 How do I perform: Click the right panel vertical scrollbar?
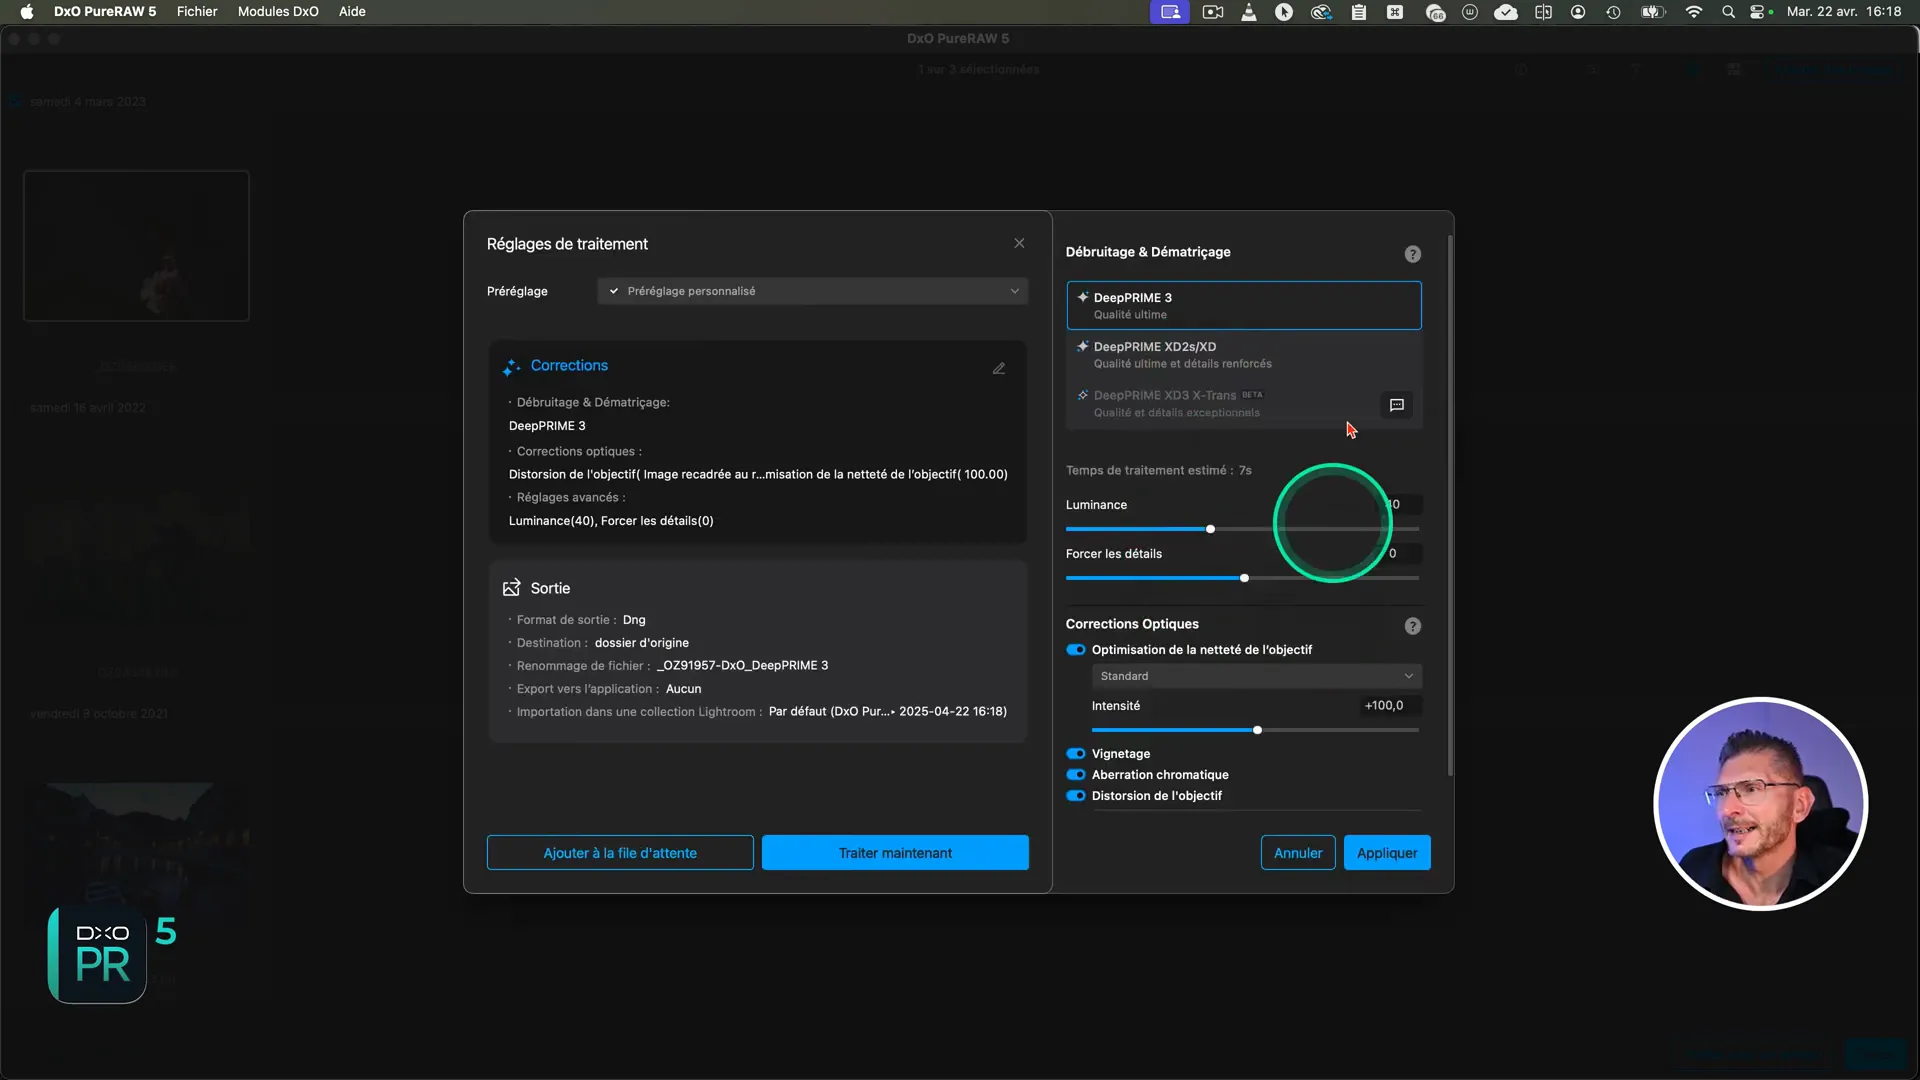[1450, 505]
